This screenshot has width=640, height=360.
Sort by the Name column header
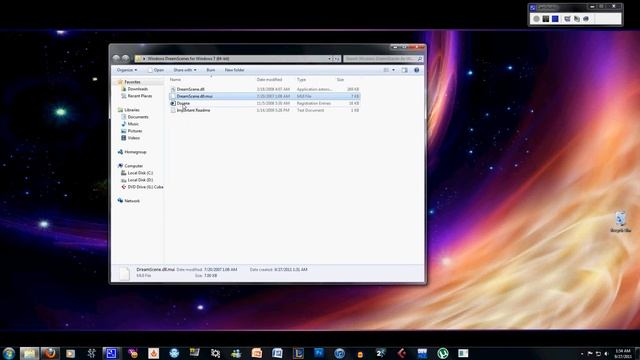tap(176, 80)
